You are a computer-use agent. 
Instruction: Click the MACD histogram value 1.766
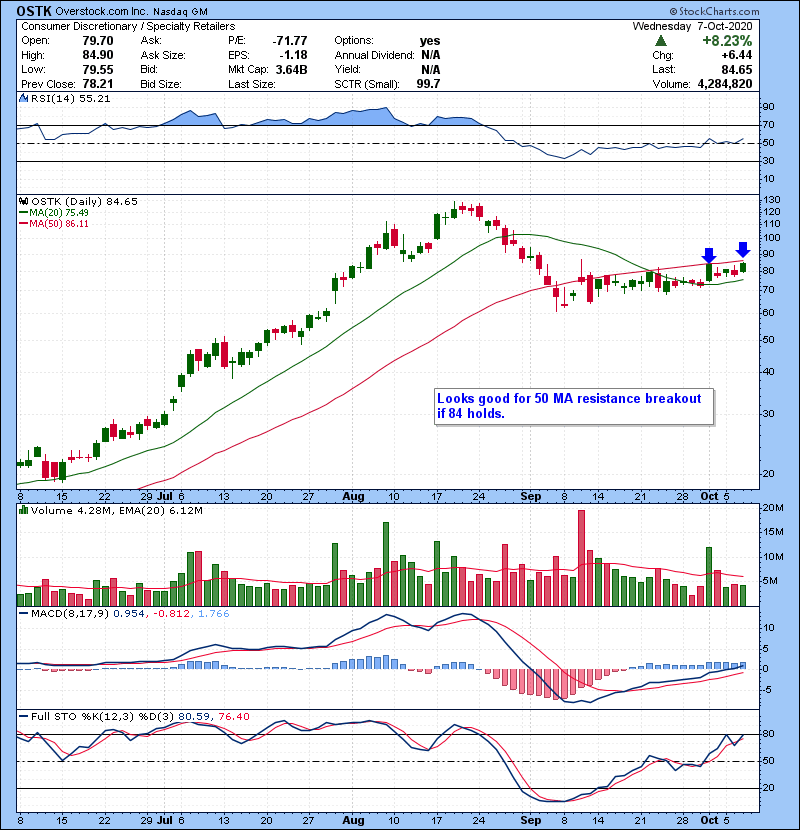(213, 614)
